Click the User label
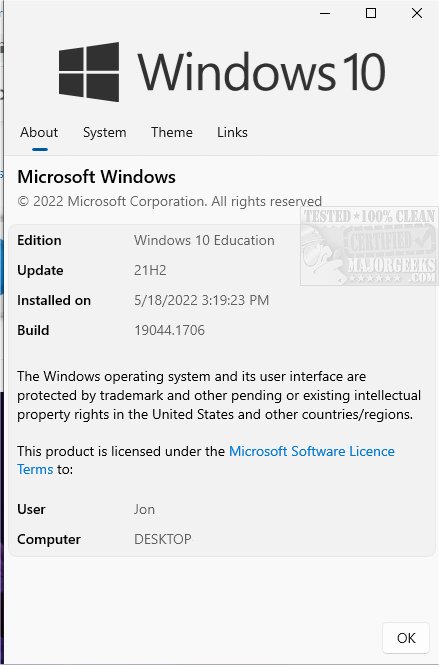 [31, 509]
